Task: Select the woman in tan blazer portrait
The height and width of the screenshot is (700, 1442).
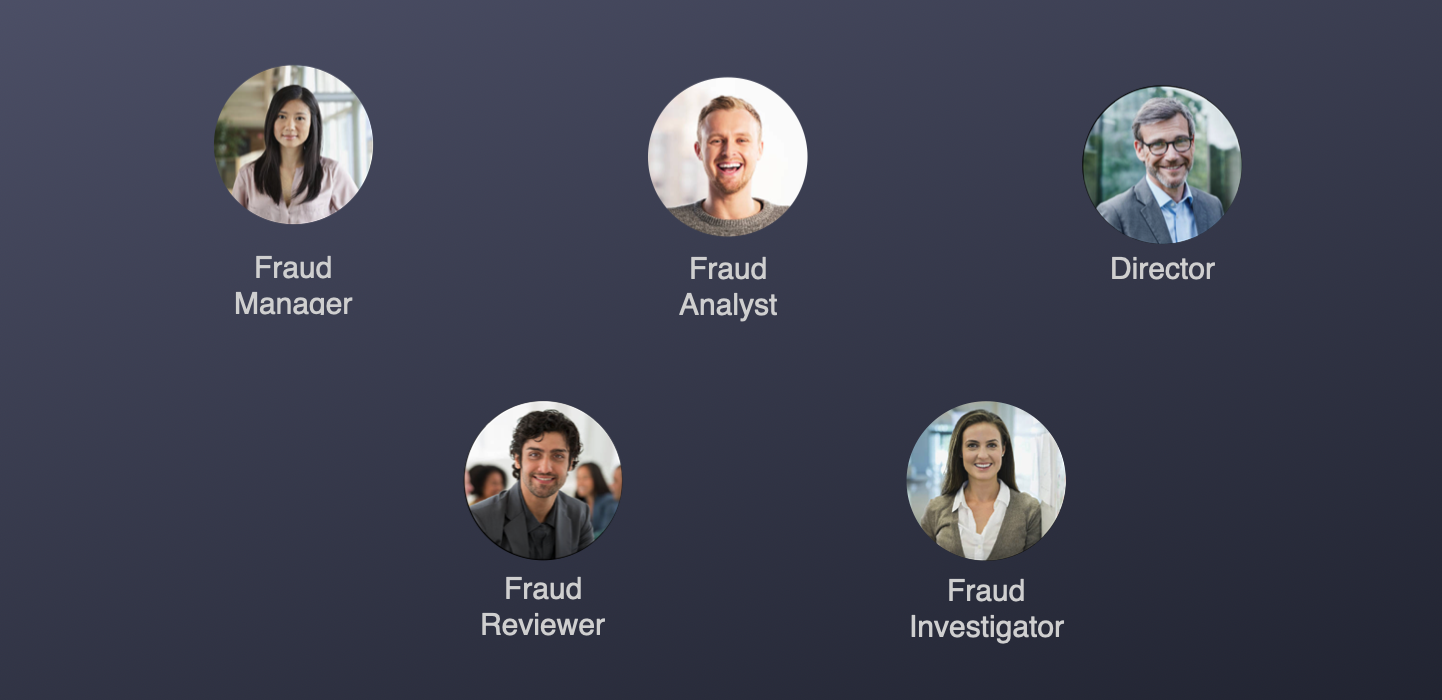Action: point(986,481)
